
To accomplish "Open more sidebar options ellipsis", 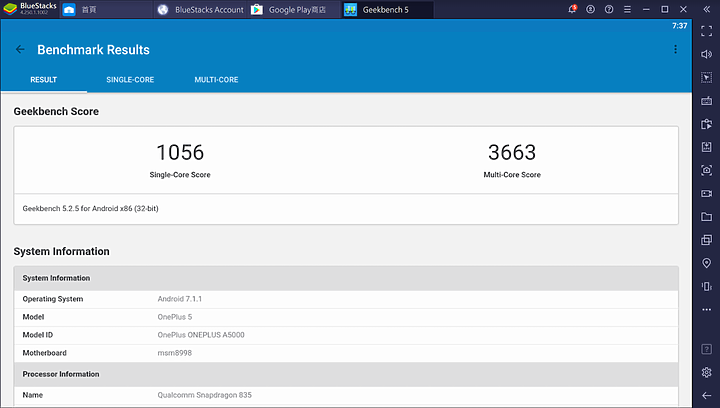I will click(706, 310).
